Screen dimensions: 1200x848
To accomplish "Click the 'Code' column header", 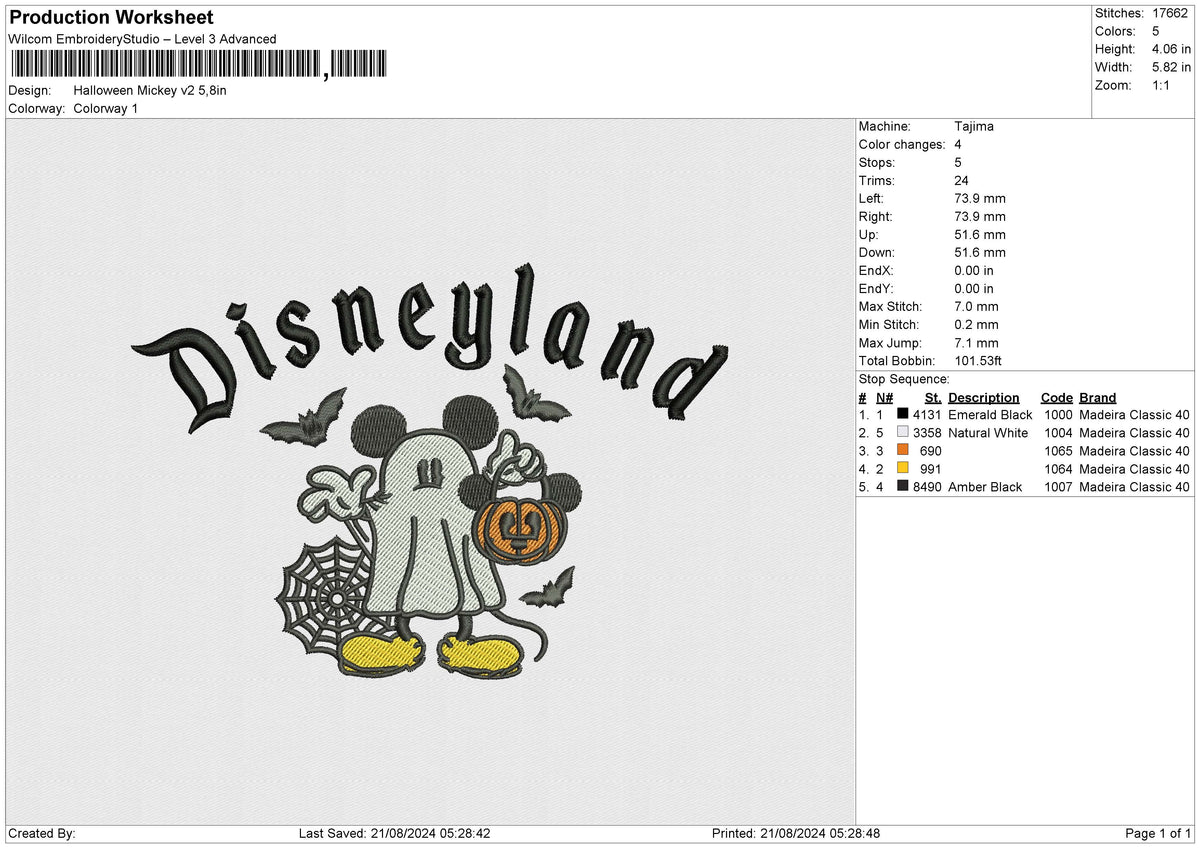I will (x=1056, y=397).
